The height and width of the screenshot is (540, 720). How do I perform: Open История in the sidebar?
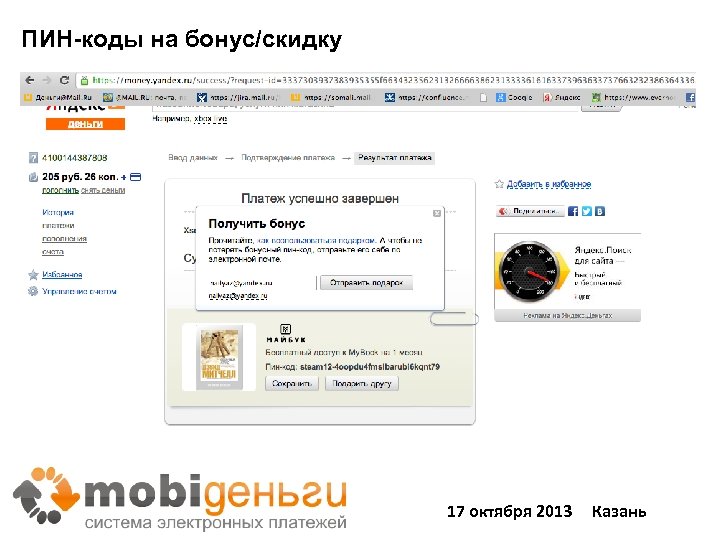pyautogui.click(x=58, y=212)
